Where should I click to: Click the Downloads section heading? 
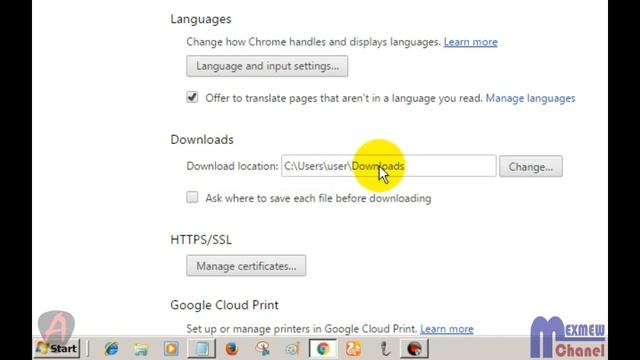pyautogui.click(x=202, y=140)
